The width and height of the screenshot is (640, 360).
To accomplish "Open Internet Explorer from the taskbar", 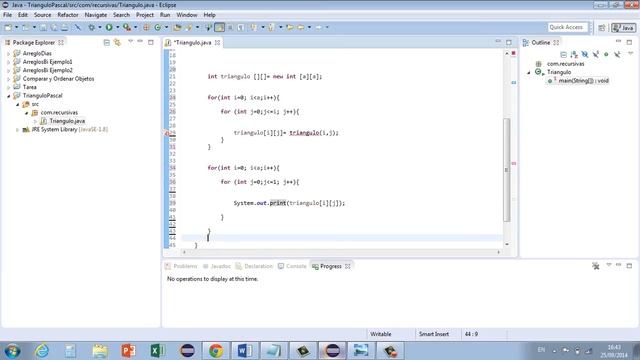I will point(42,351).
